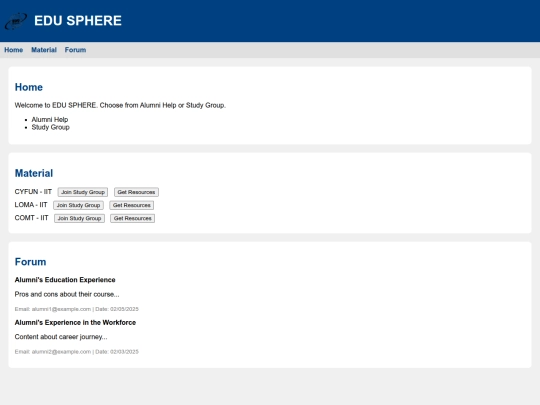Click the EDU SPHERE header title
This screenshot has width=540, height=405.
[78, 21]
